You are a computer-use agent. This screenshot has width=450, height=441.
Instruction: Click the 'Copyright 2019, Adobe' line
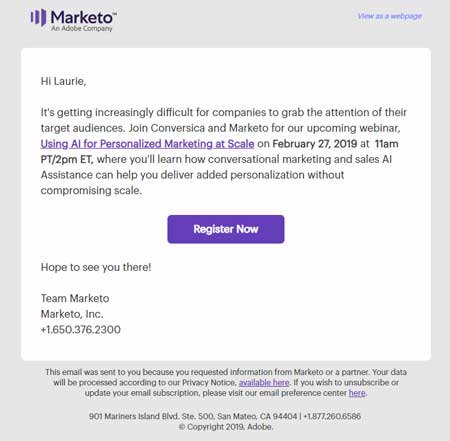pos(226,427)
